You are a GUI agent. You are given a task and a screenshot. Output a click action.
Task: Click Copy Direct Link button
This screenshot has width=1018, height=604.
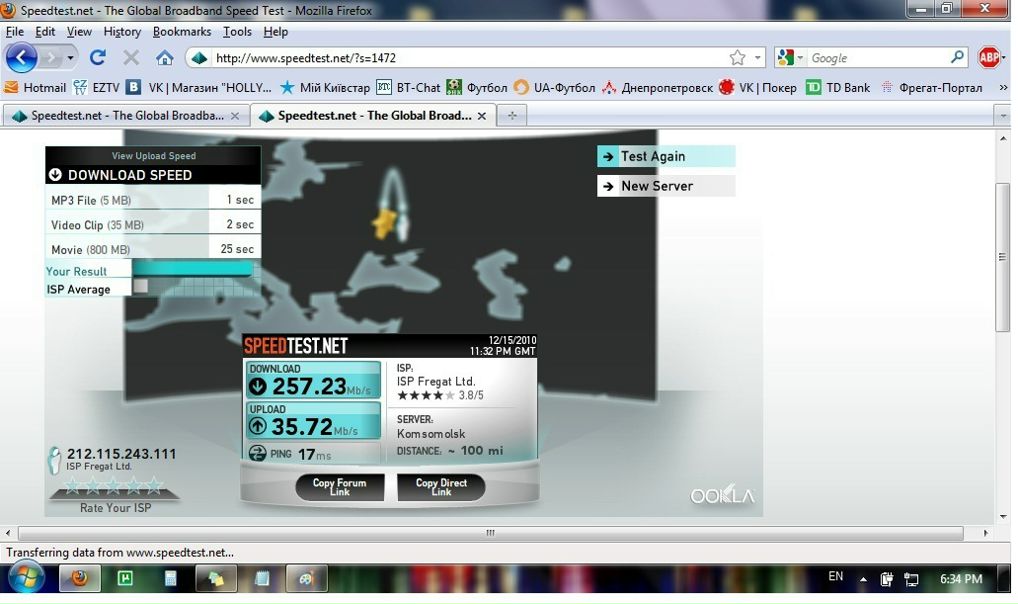(441, 487)
